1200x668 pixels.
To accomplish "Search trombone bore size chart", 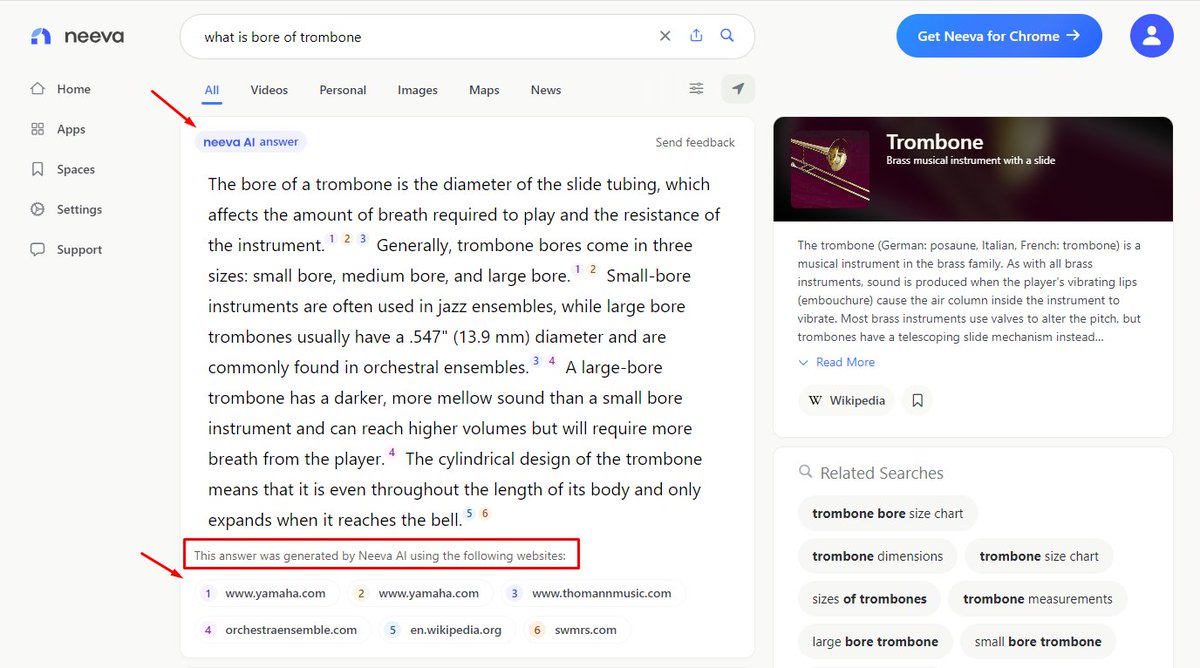I will coord(888,513).
